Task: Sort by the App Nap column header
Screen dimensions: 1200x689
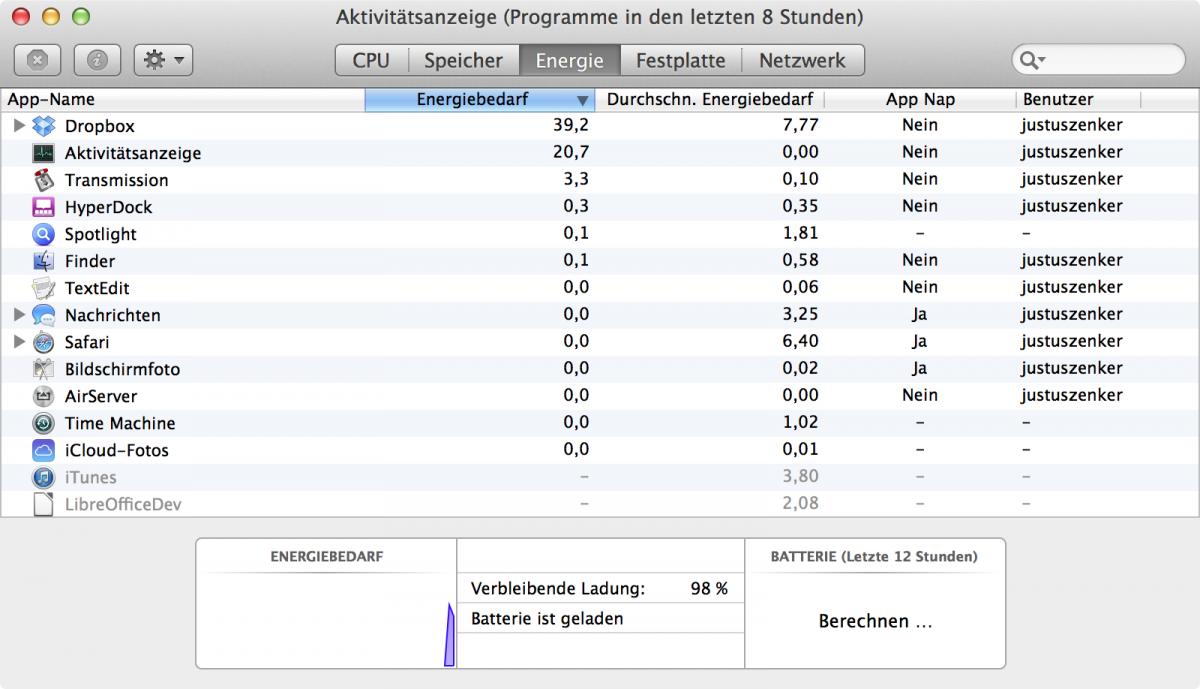Action: [x=920, y=100]
